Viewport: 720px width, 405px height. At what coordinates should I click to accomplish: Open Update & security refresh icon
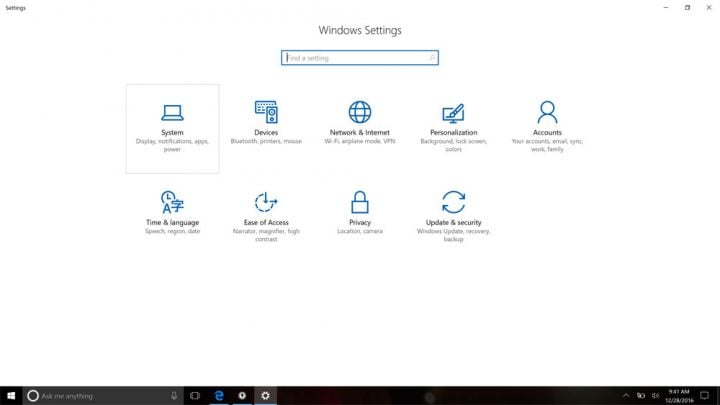tap(453, 202)
